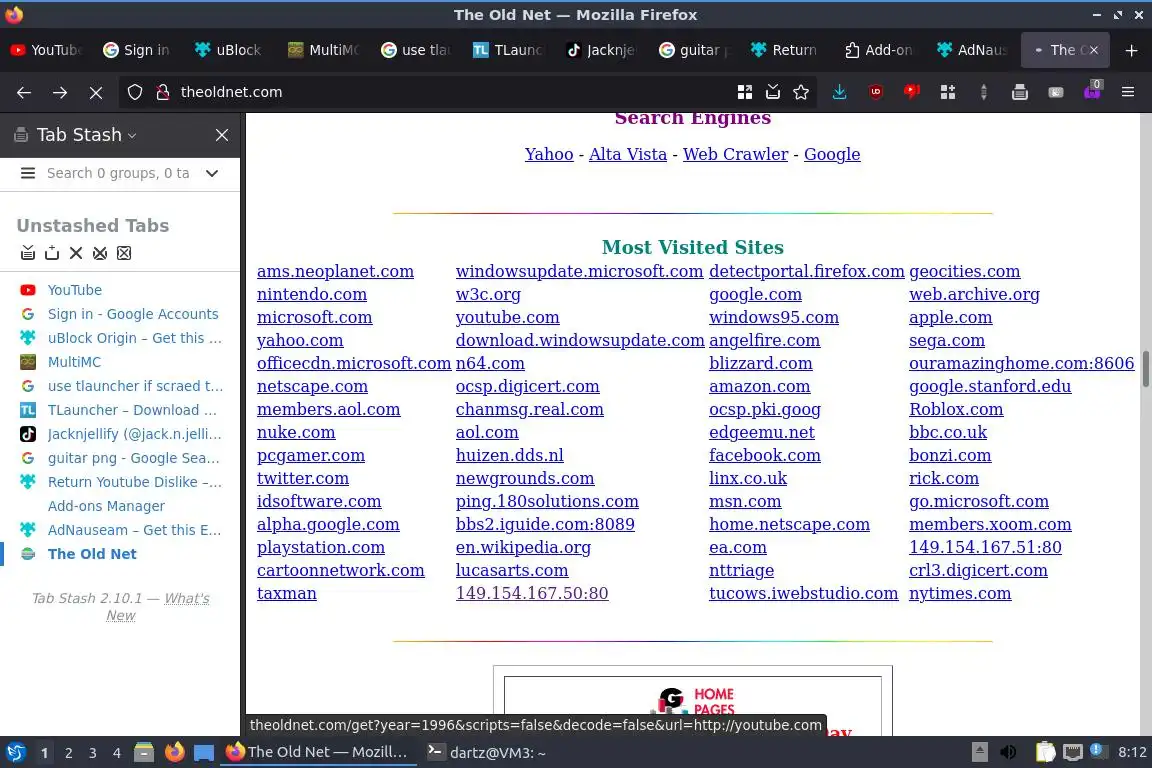Open the Yahoo search engine link
1152x768 pixels.
point(549,154)
